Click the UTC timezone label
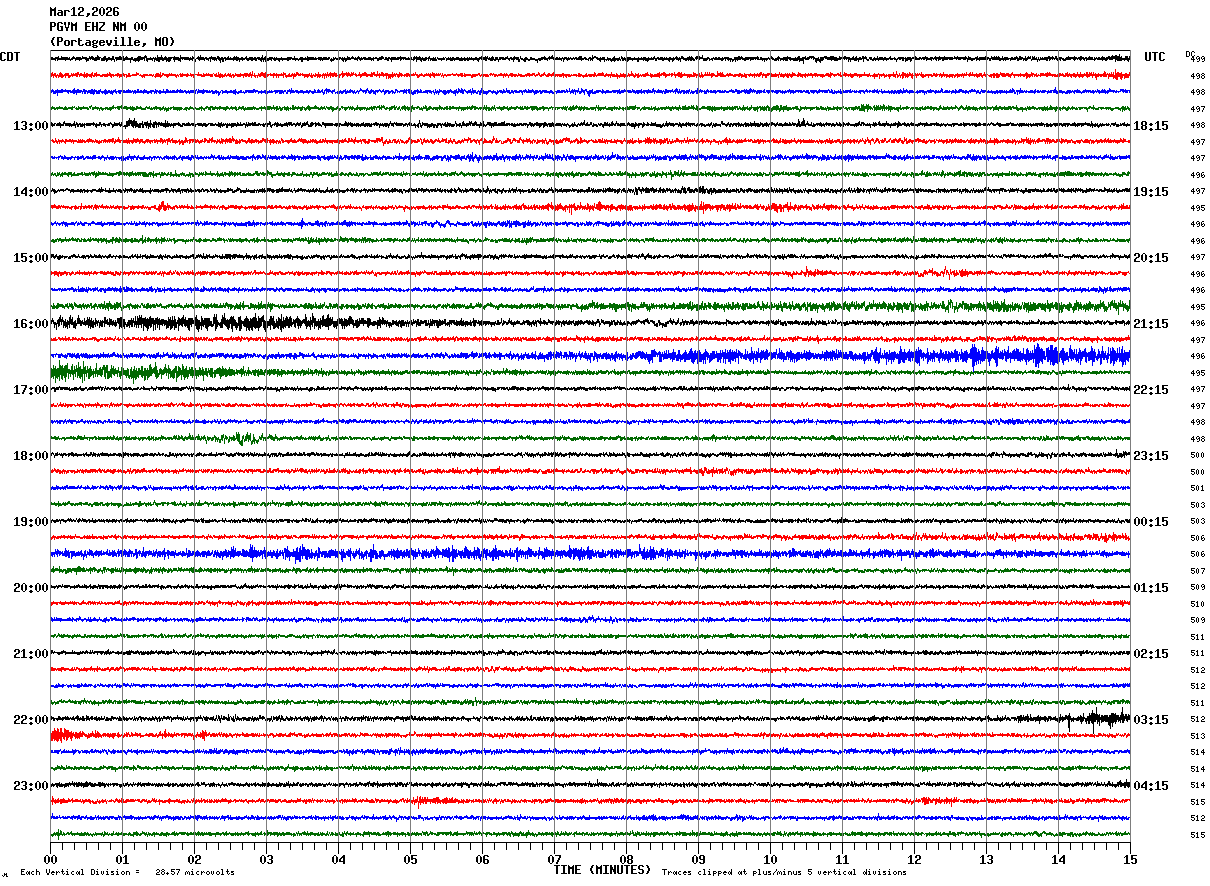This screenshot has height=886, width=1210. pyautogui.click(x=1155, y=57)
